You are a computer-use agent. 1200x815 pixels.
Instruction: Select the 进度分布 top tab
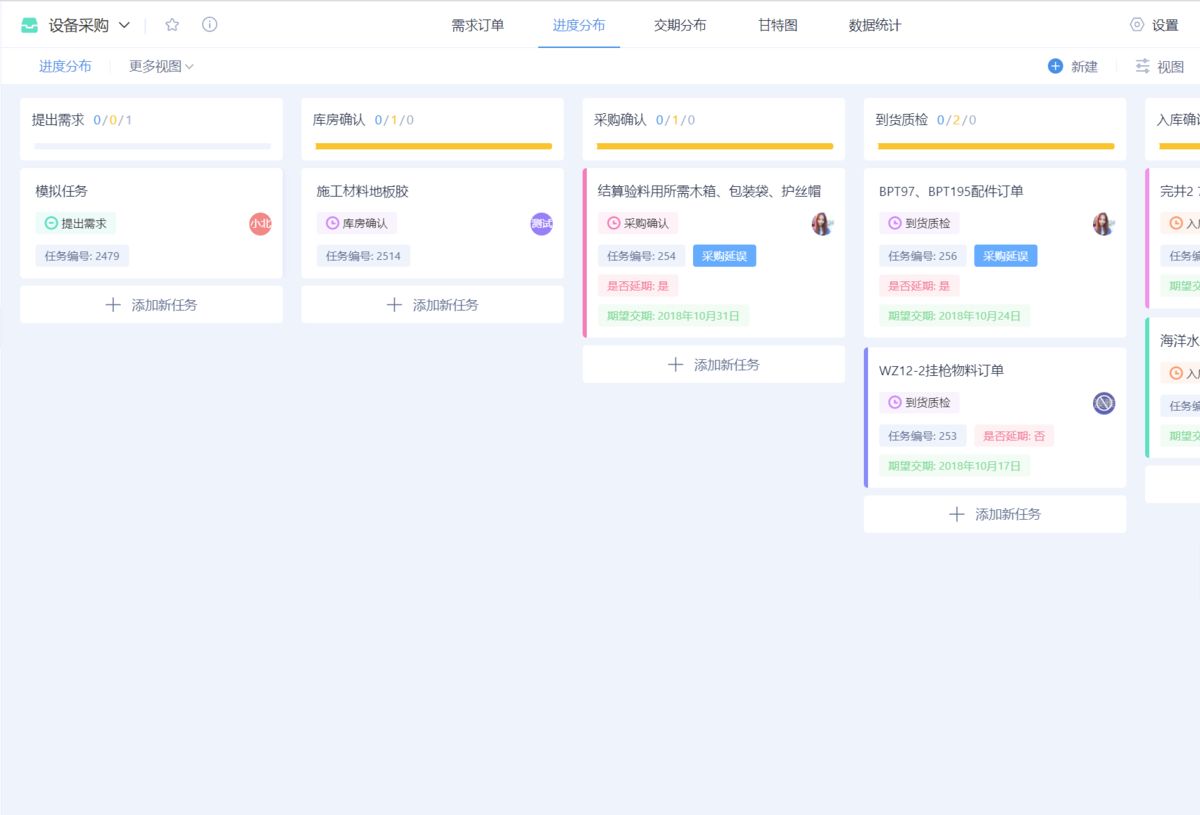pyautogui.click(x=579, y=26)
